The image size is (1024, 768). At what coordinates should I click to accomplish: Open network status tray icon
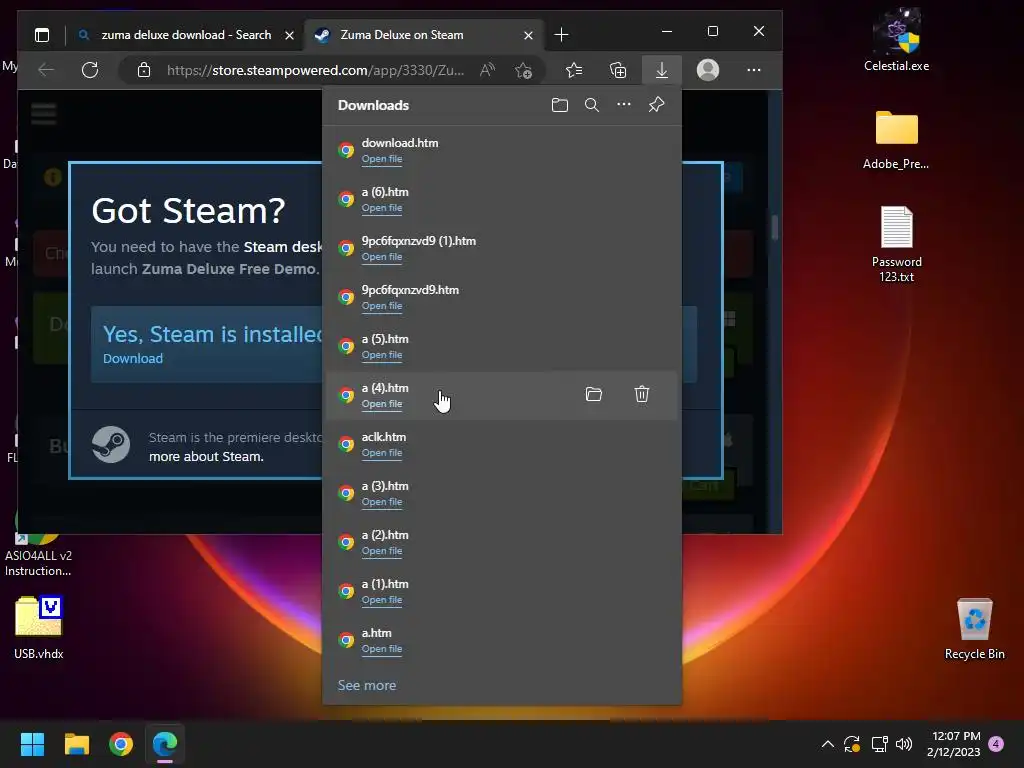[x=879, y=744]
